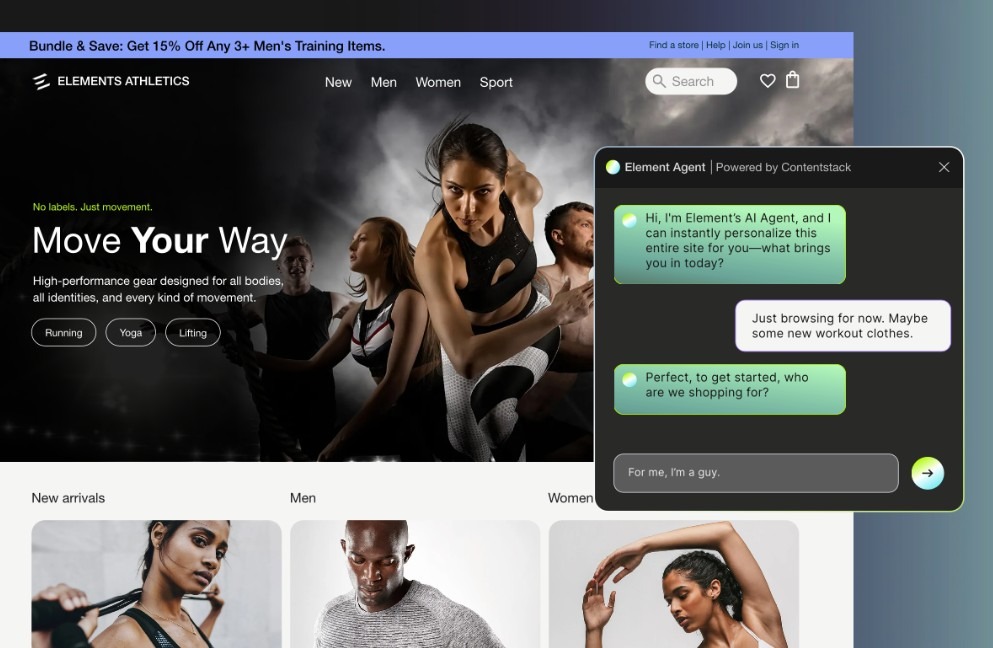Close the Element Agent chat panel
This screenshot has width=993, height=648.
pos(944,167)
